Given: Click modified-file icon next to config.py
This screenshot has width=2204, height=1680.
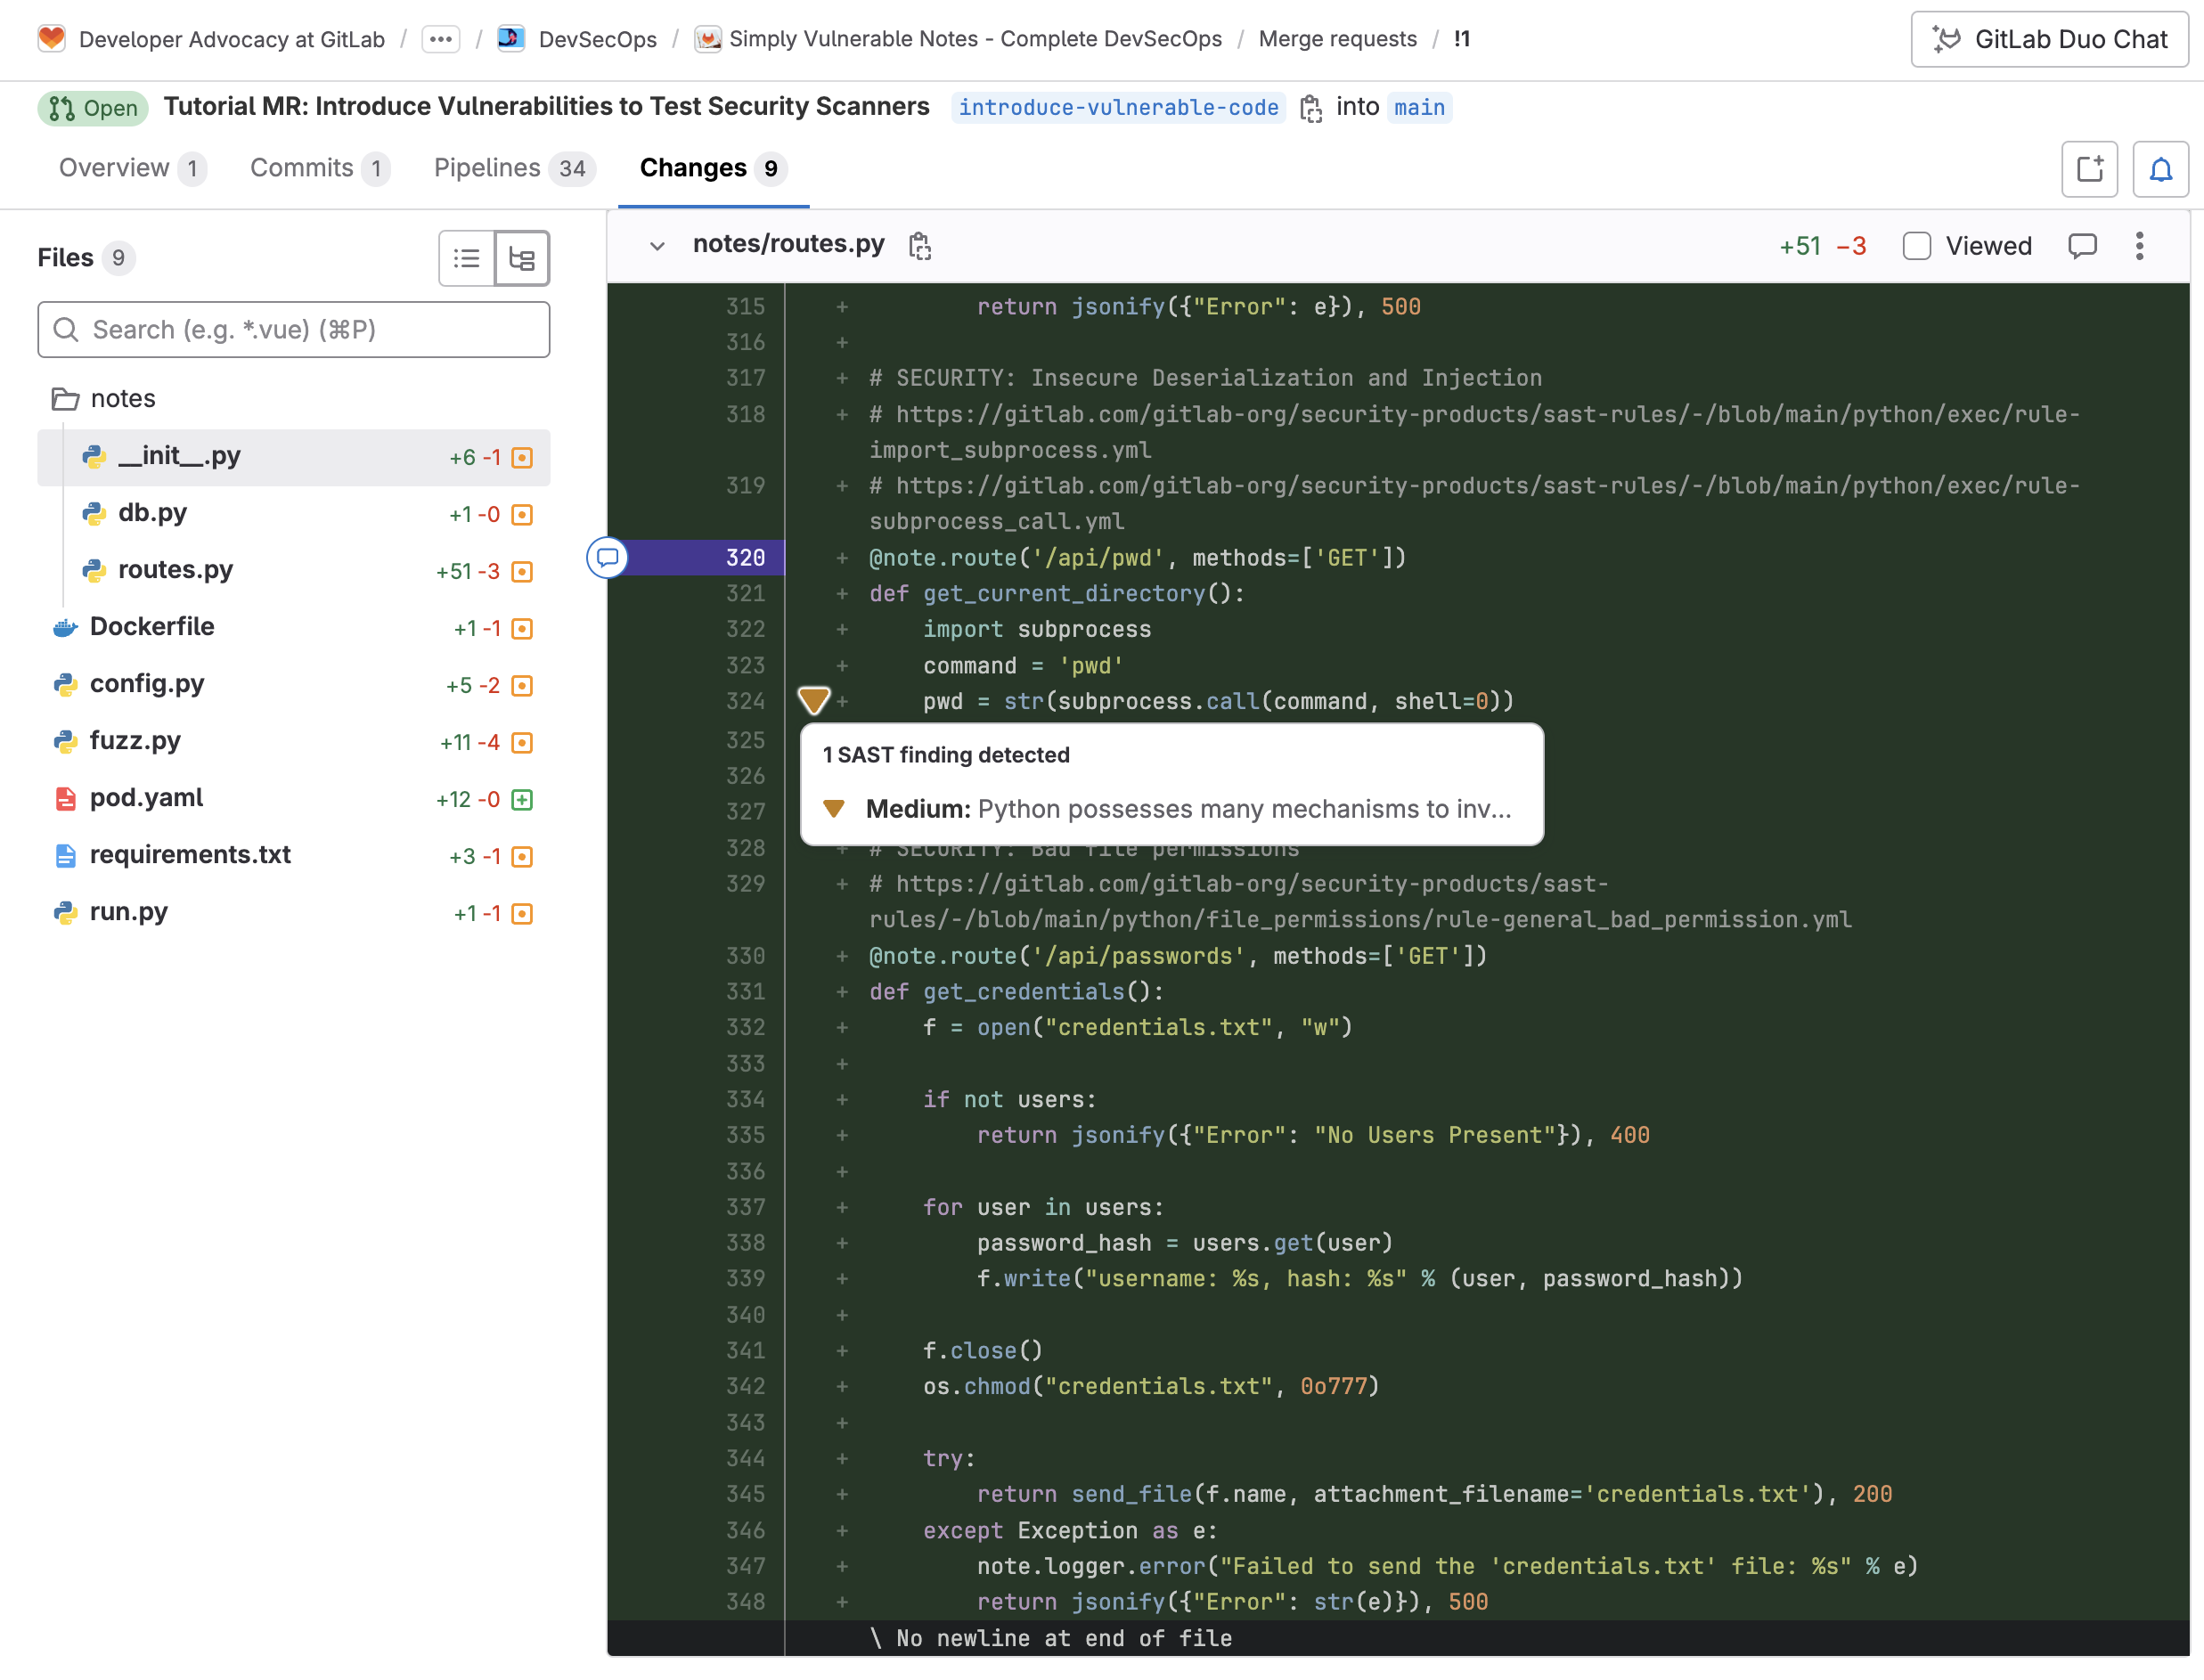Looking at the screenshot, I should [x=522, y=686].
